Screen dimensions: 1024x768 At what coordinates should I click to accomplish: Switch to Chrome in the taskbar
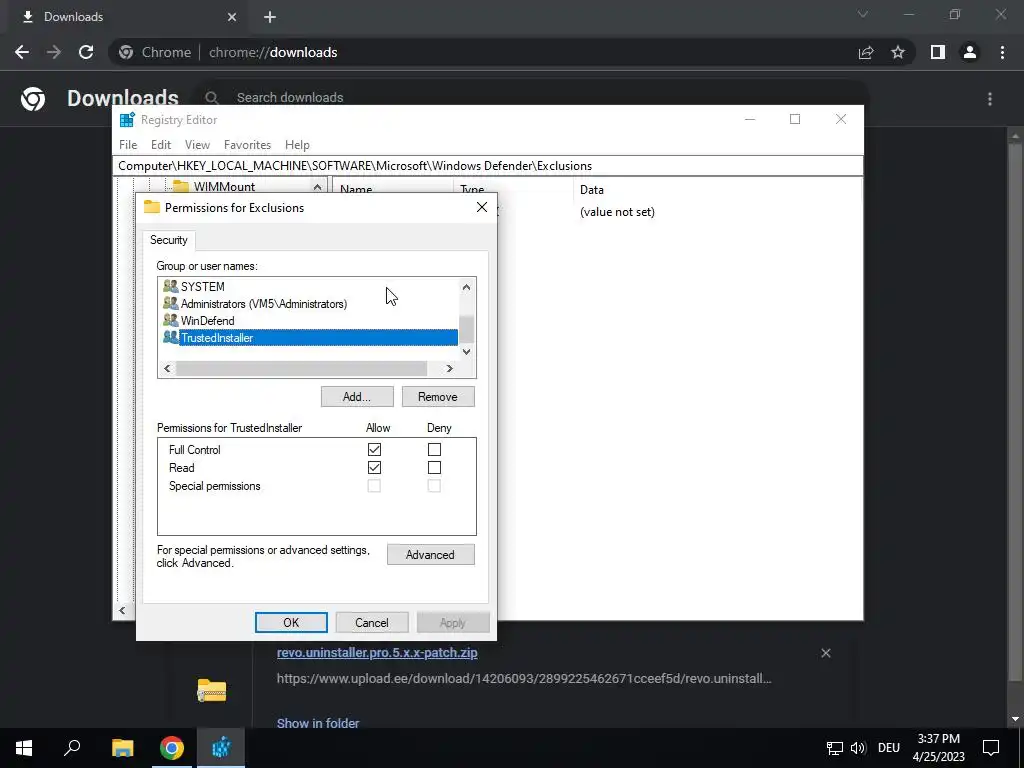172,748
